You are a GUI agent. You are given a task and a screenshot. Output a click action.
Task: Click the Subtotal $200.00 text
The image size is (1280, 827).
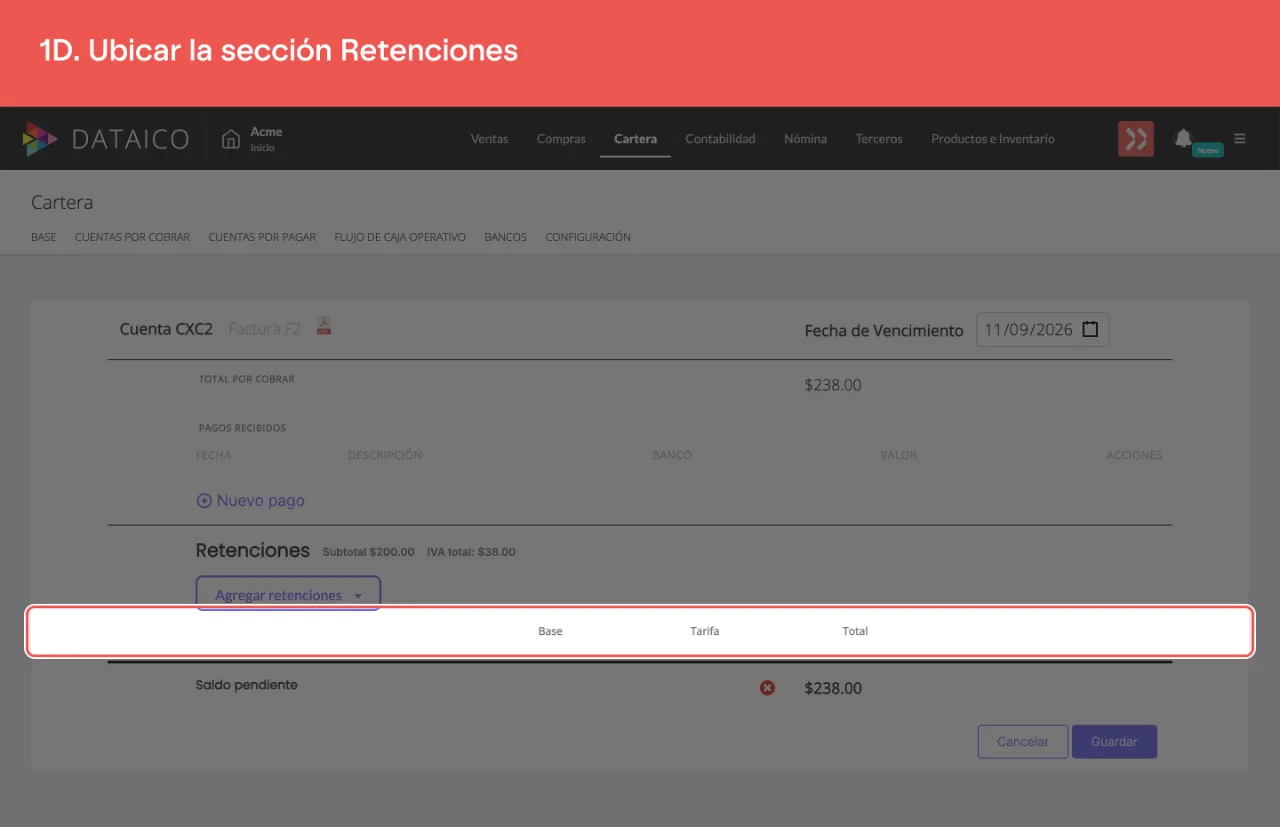(x=368, y=552)
